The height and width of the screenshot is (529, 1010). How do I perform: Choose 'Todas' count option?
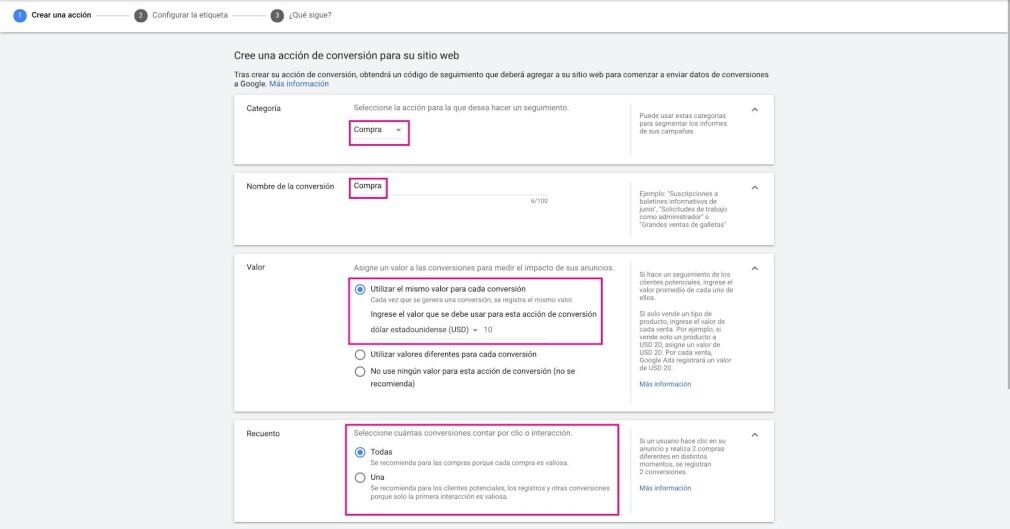360,452
